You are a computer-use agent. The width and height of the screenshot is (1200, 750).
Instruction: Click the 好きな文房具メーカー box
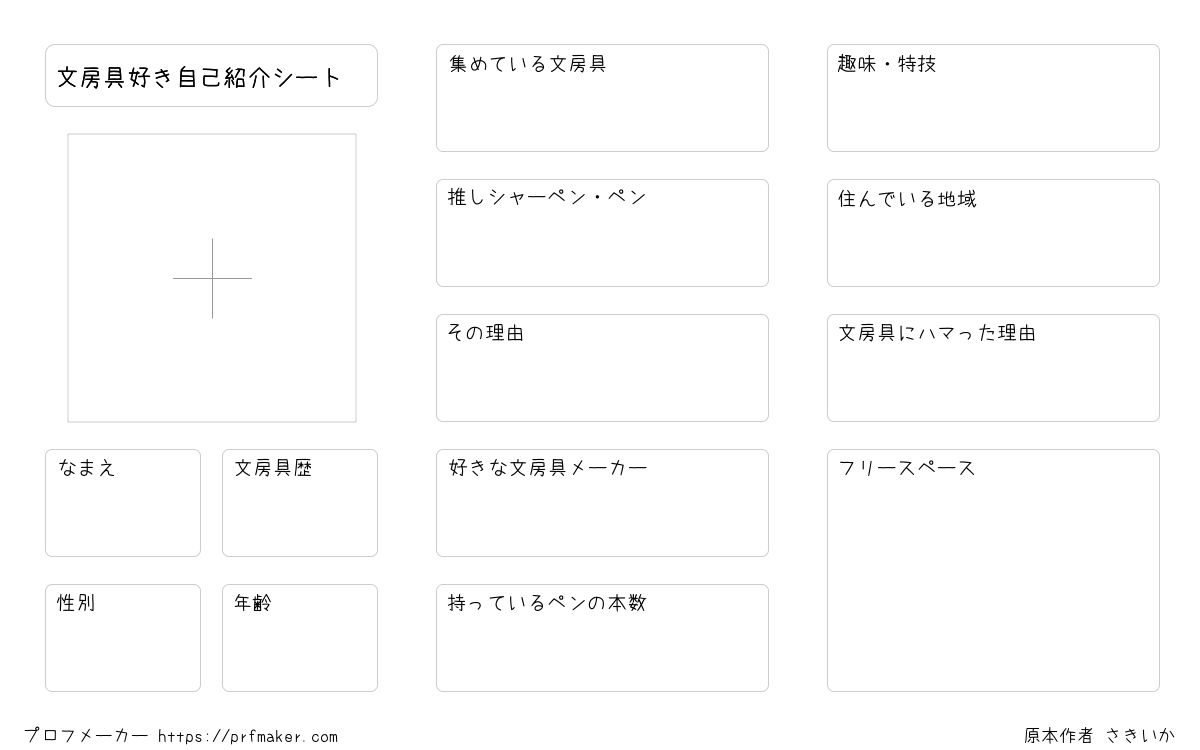click(602, 503)
